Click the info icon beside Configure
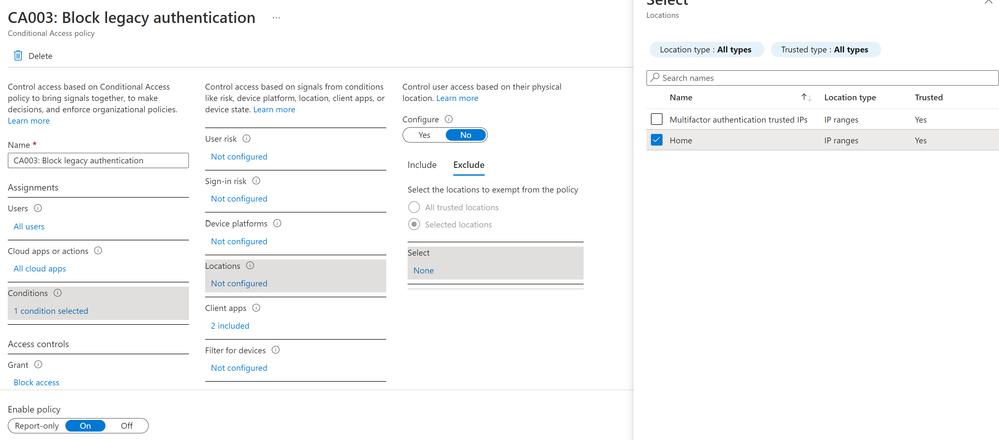Viewport: 999px width, 440px height. tap(449, 119)
